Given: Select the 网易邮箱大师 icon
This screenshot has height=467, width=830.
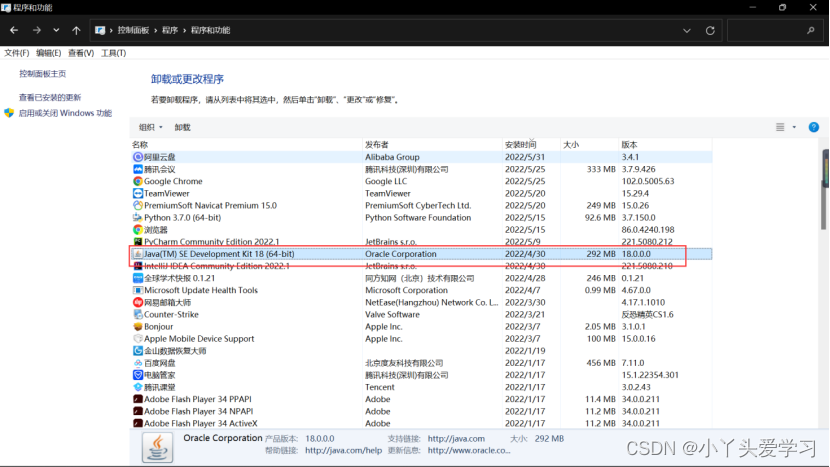Looking at the screenshot, I should click(138, 302).
